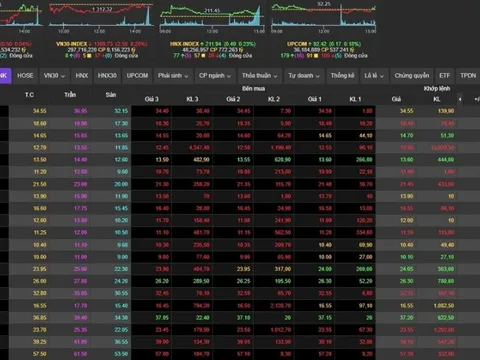480x360 pixels.
Task: Select the HNX30 tab
Action: point(107,76)
